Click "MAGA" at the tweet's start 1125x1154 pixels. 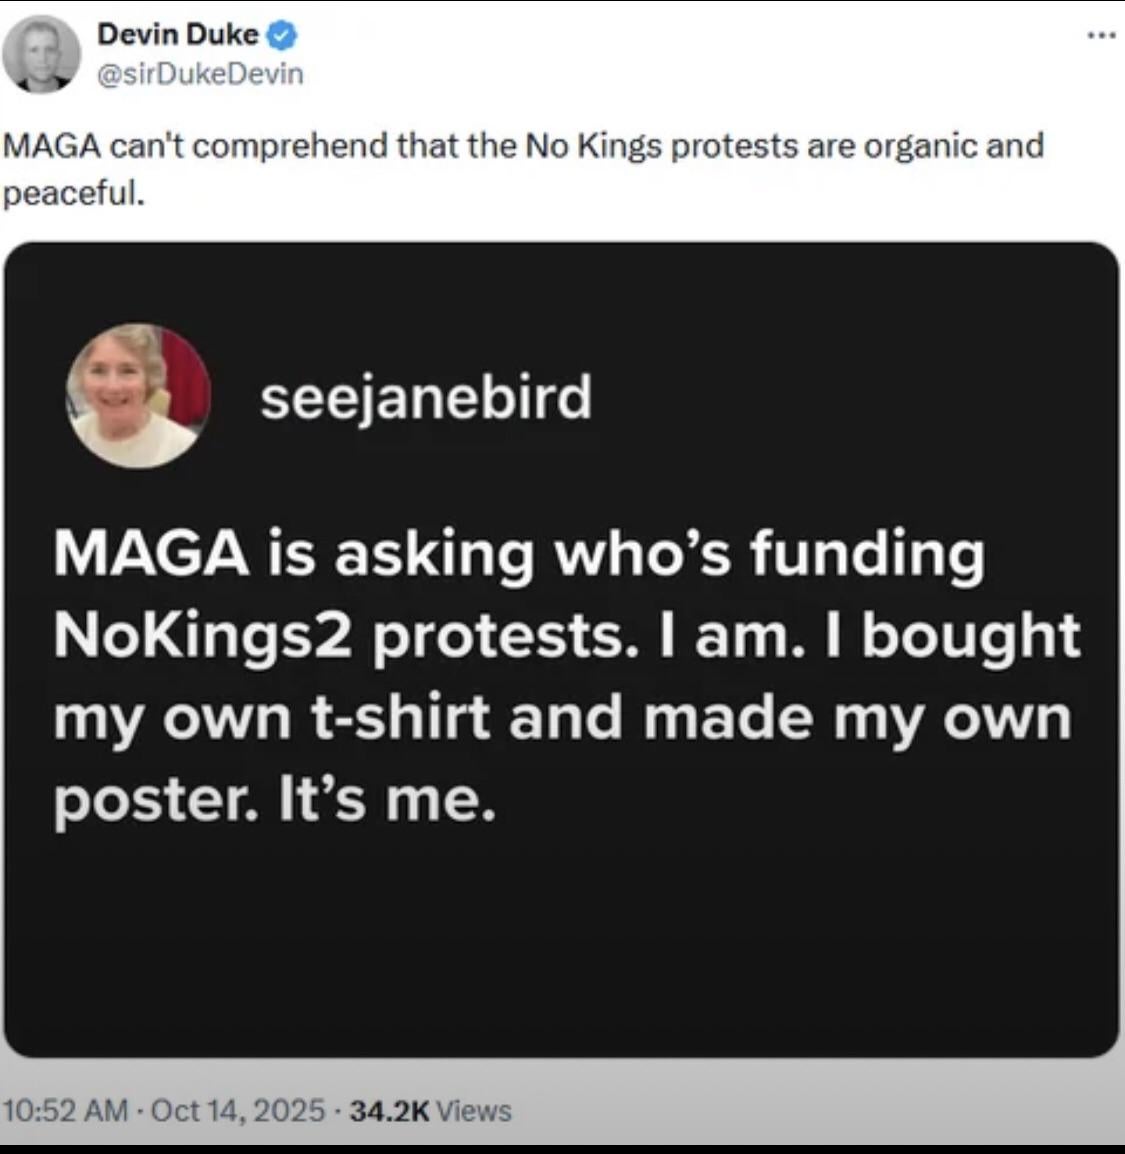pos(52,146)
